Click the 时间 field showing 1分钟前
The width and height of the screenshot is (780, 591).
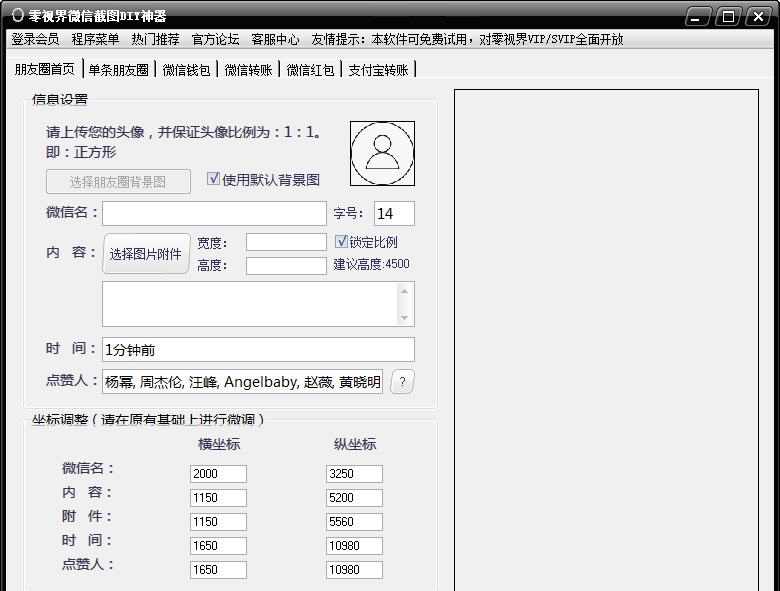(258, 350)
